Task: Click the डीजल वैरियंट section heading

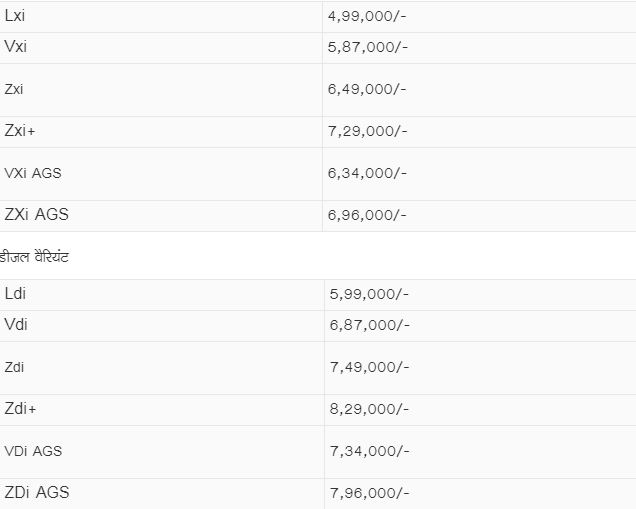Action: coord(35,257)
